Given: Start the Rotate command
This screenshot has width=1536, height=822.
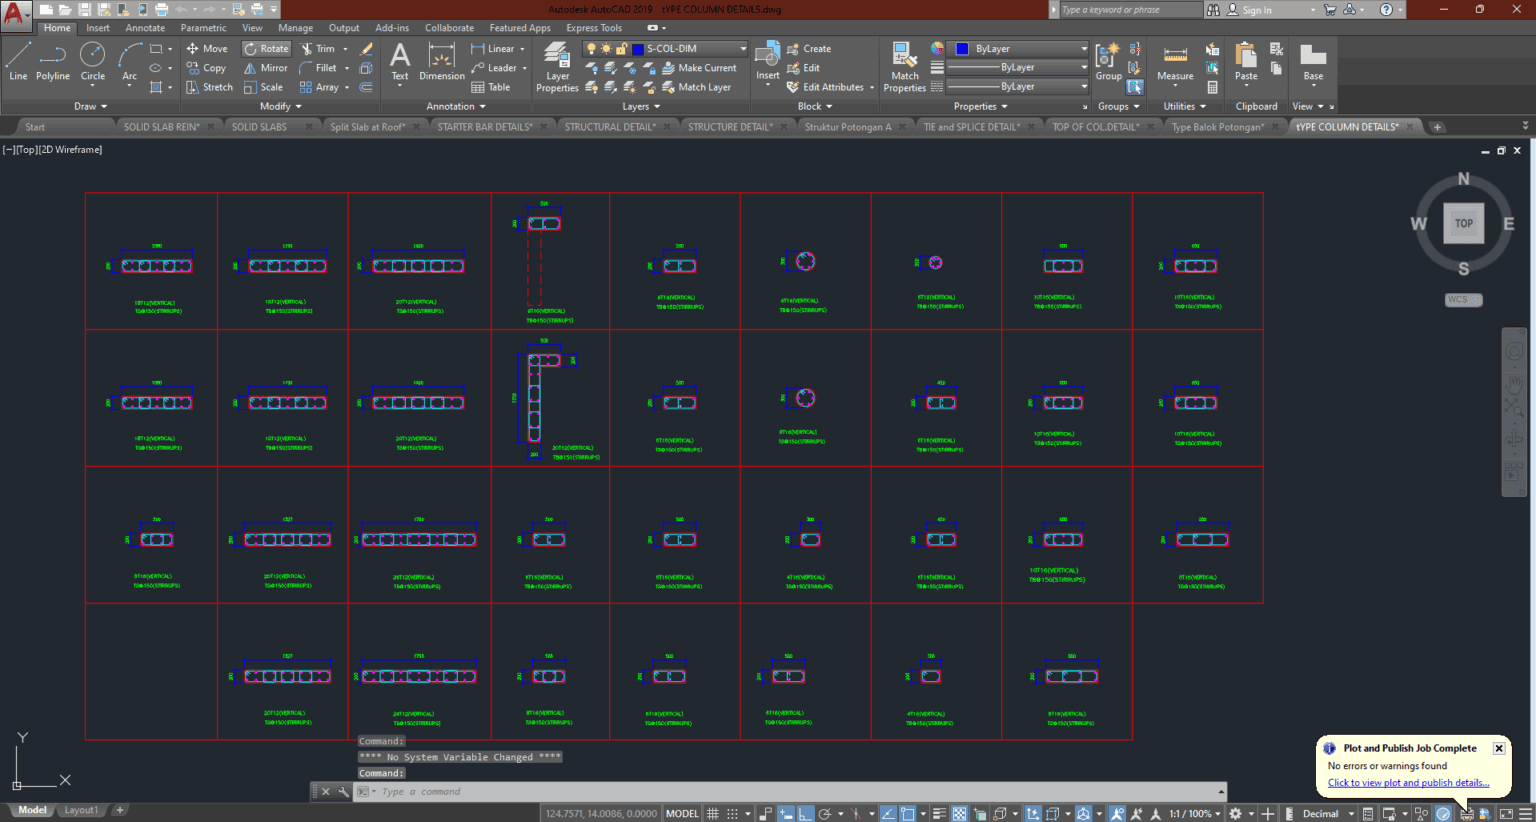Looking at the screenshot, I should tap(266, 48).
